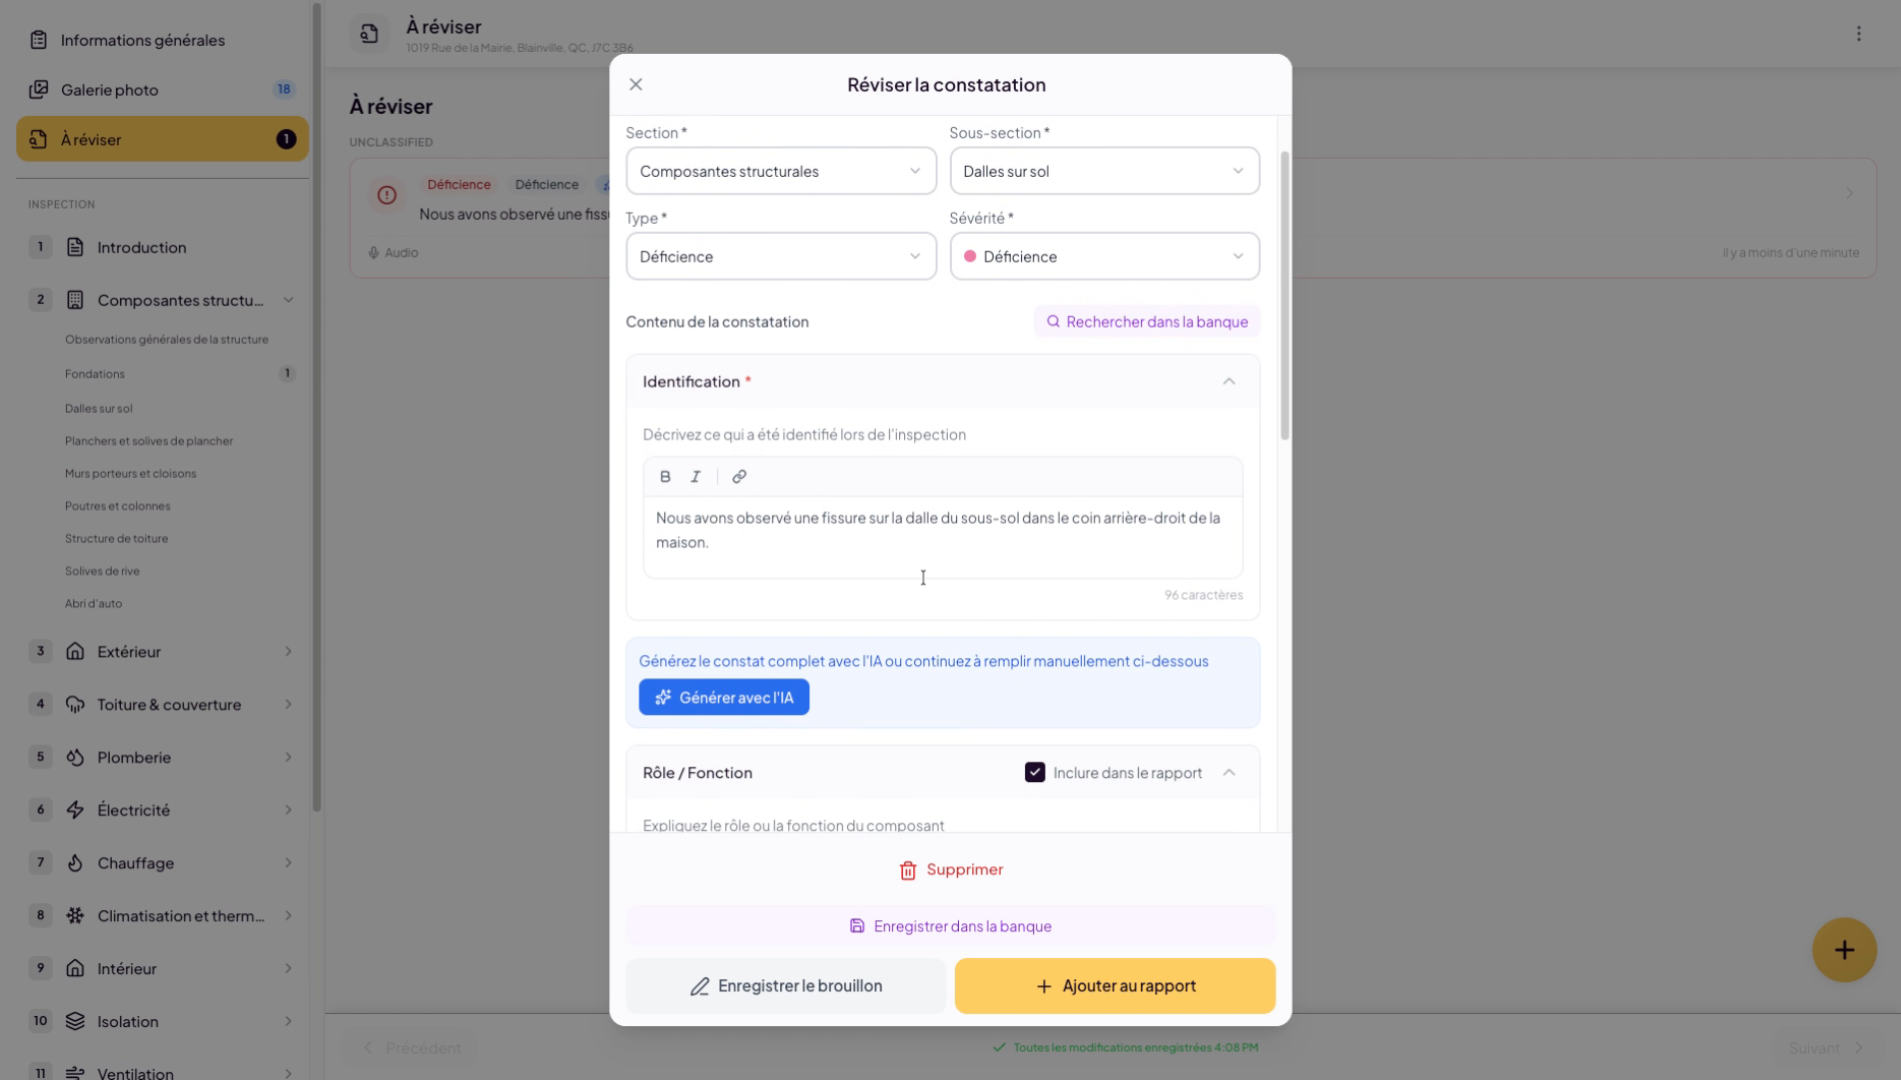Image resolution: width=1901 pixels, height=1080 pixels.
Task: Click the Électricité lightning icon
Action: (75, 810)
